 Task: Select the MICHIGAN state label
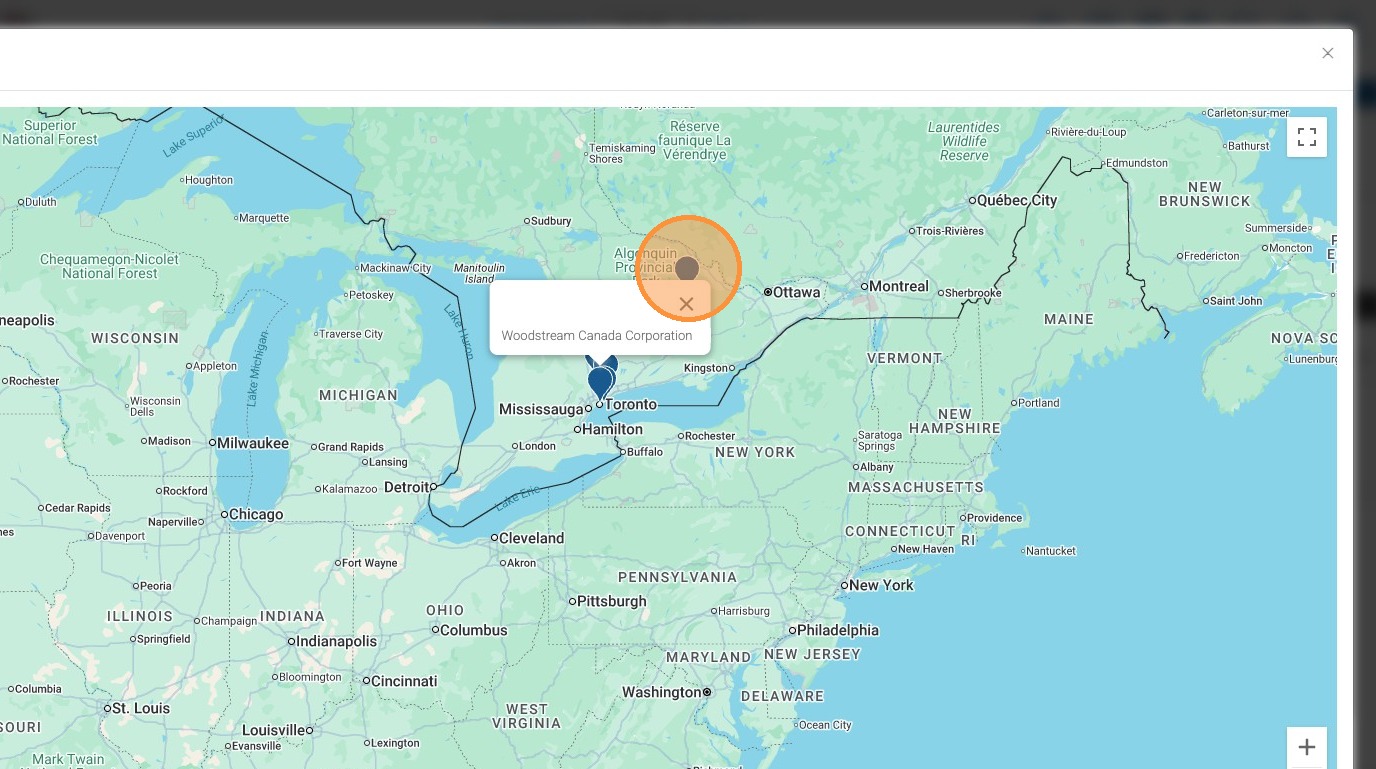tap(358, 395)
